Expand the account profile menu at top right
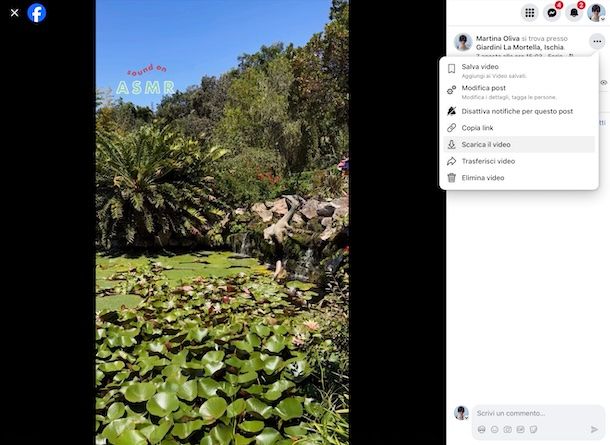Screen dimensions: 610x445 click(596, 13)
